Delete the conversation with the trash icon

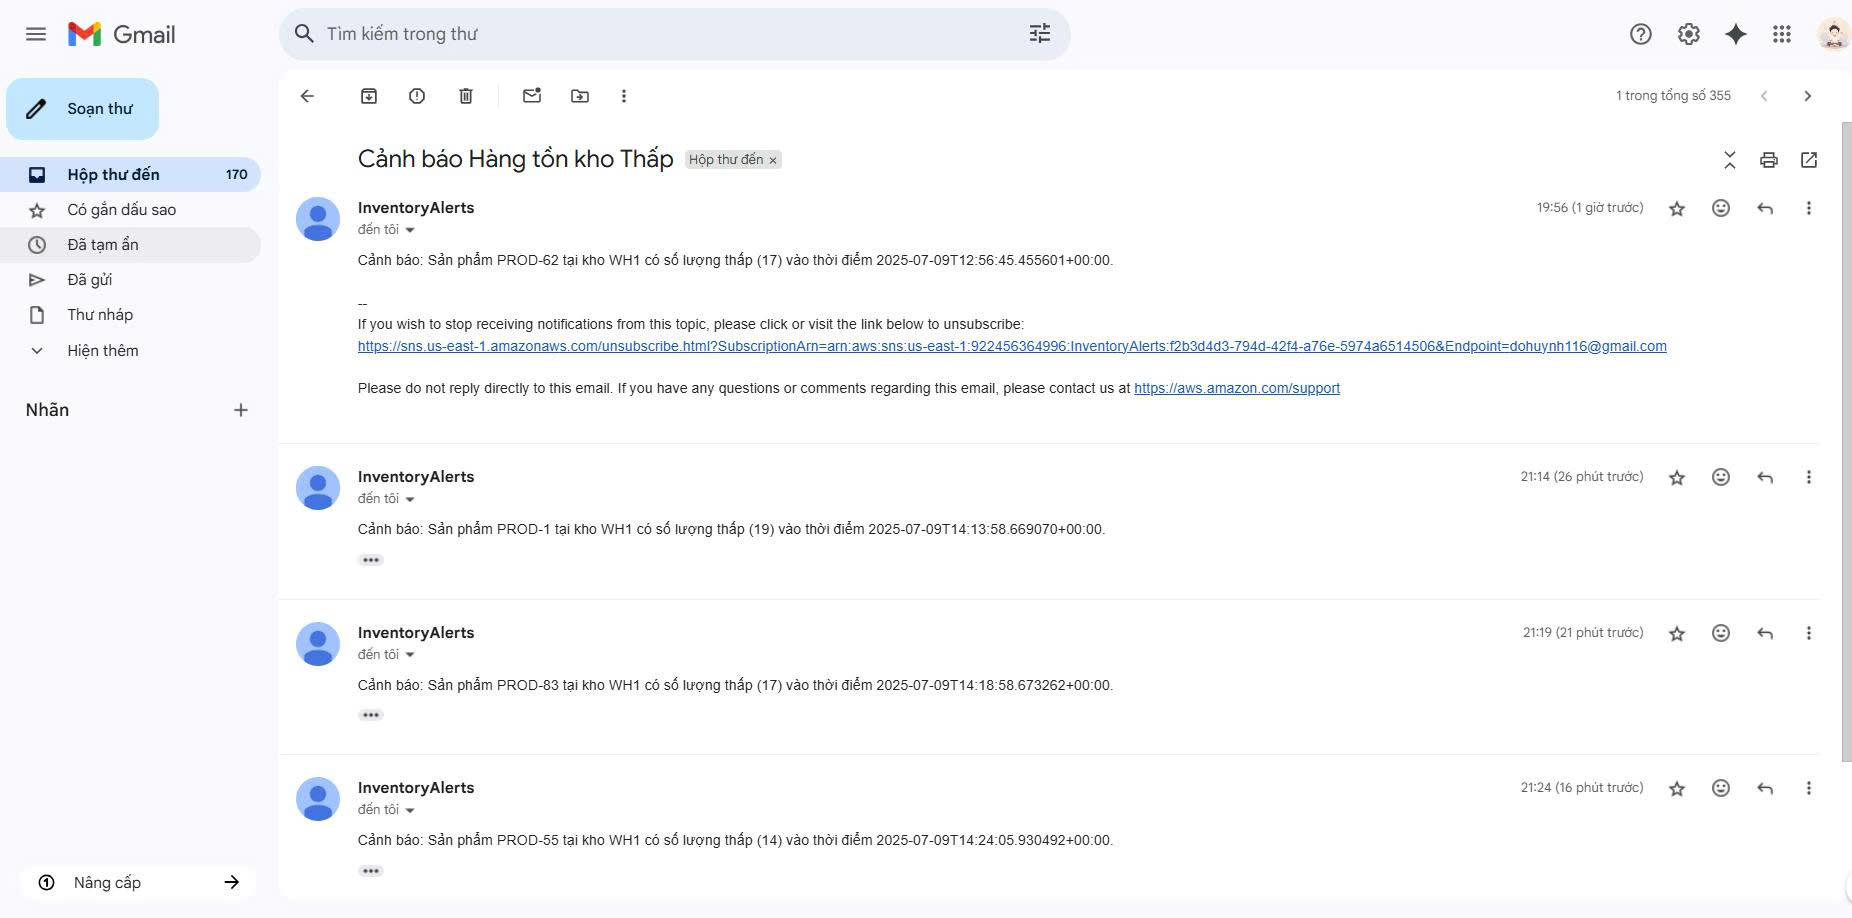pyautogui.click(x=466, y=96)
